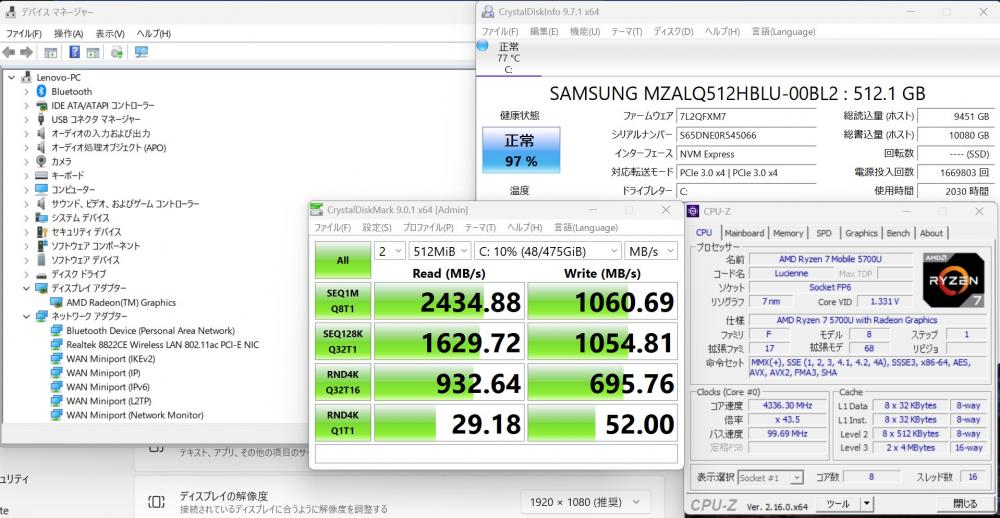Click the ディスプレイの解像度 icon in Settings
The image size is (1000, 518).
coord(156,501)
